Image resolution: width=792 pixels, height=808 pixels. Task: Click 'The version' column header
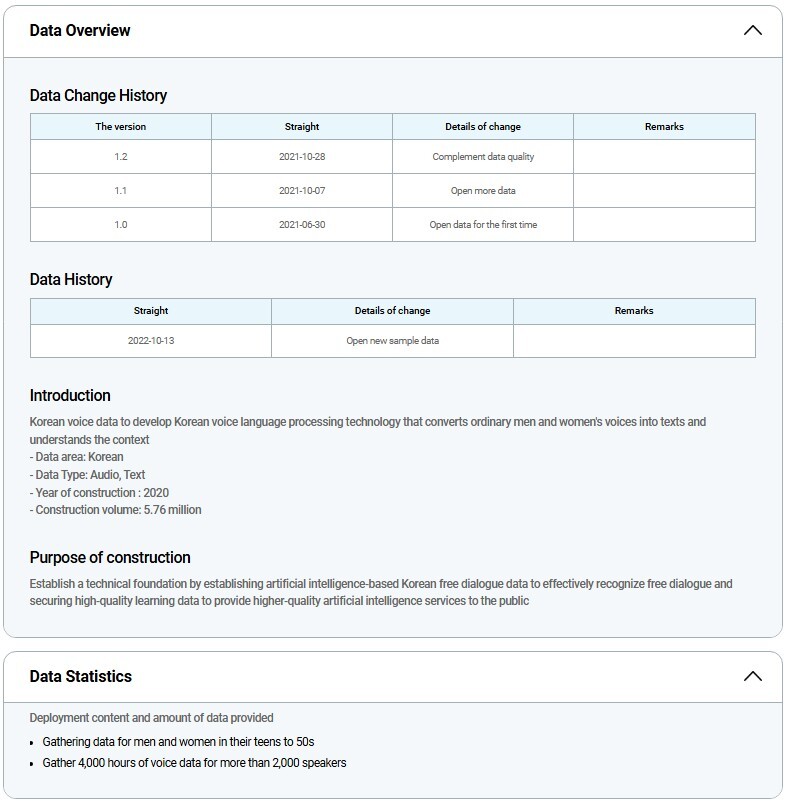click(121, 127)
